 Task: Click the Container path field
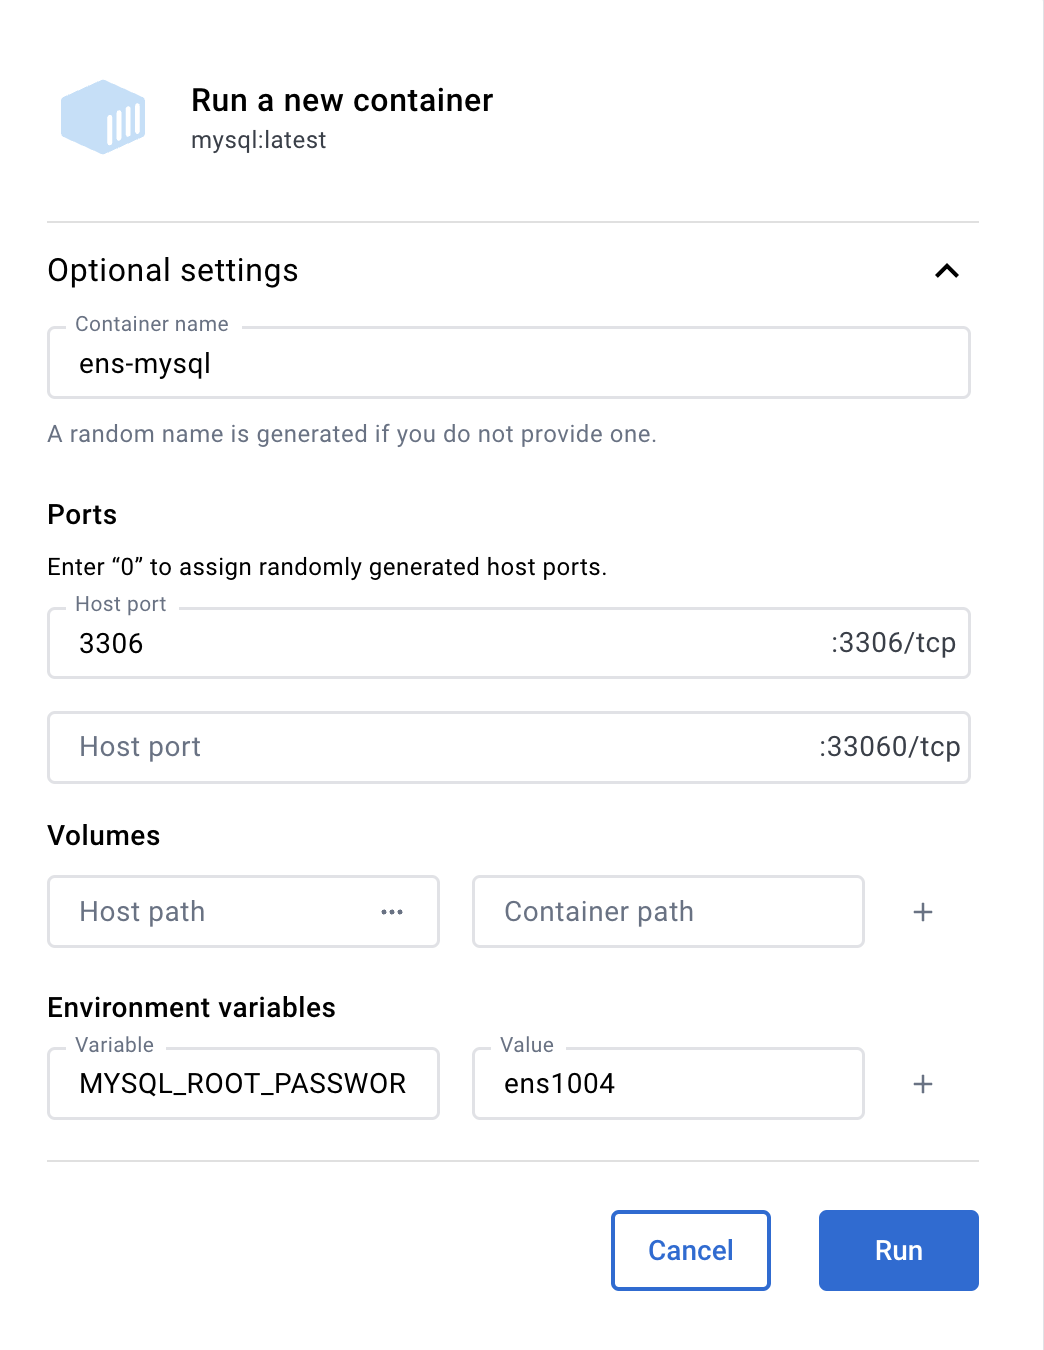click(667, 912)
